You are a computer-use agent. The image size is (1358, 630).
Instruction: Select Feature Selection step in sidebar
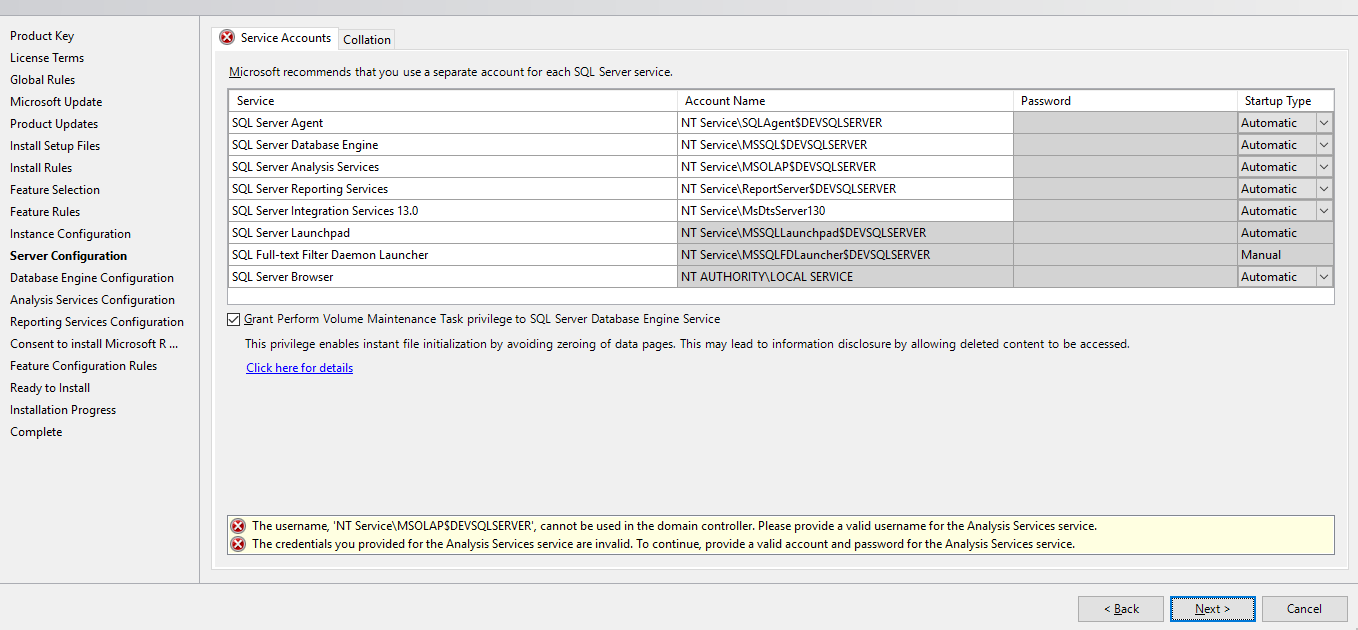pyautogui.click(x=55, y=190)
